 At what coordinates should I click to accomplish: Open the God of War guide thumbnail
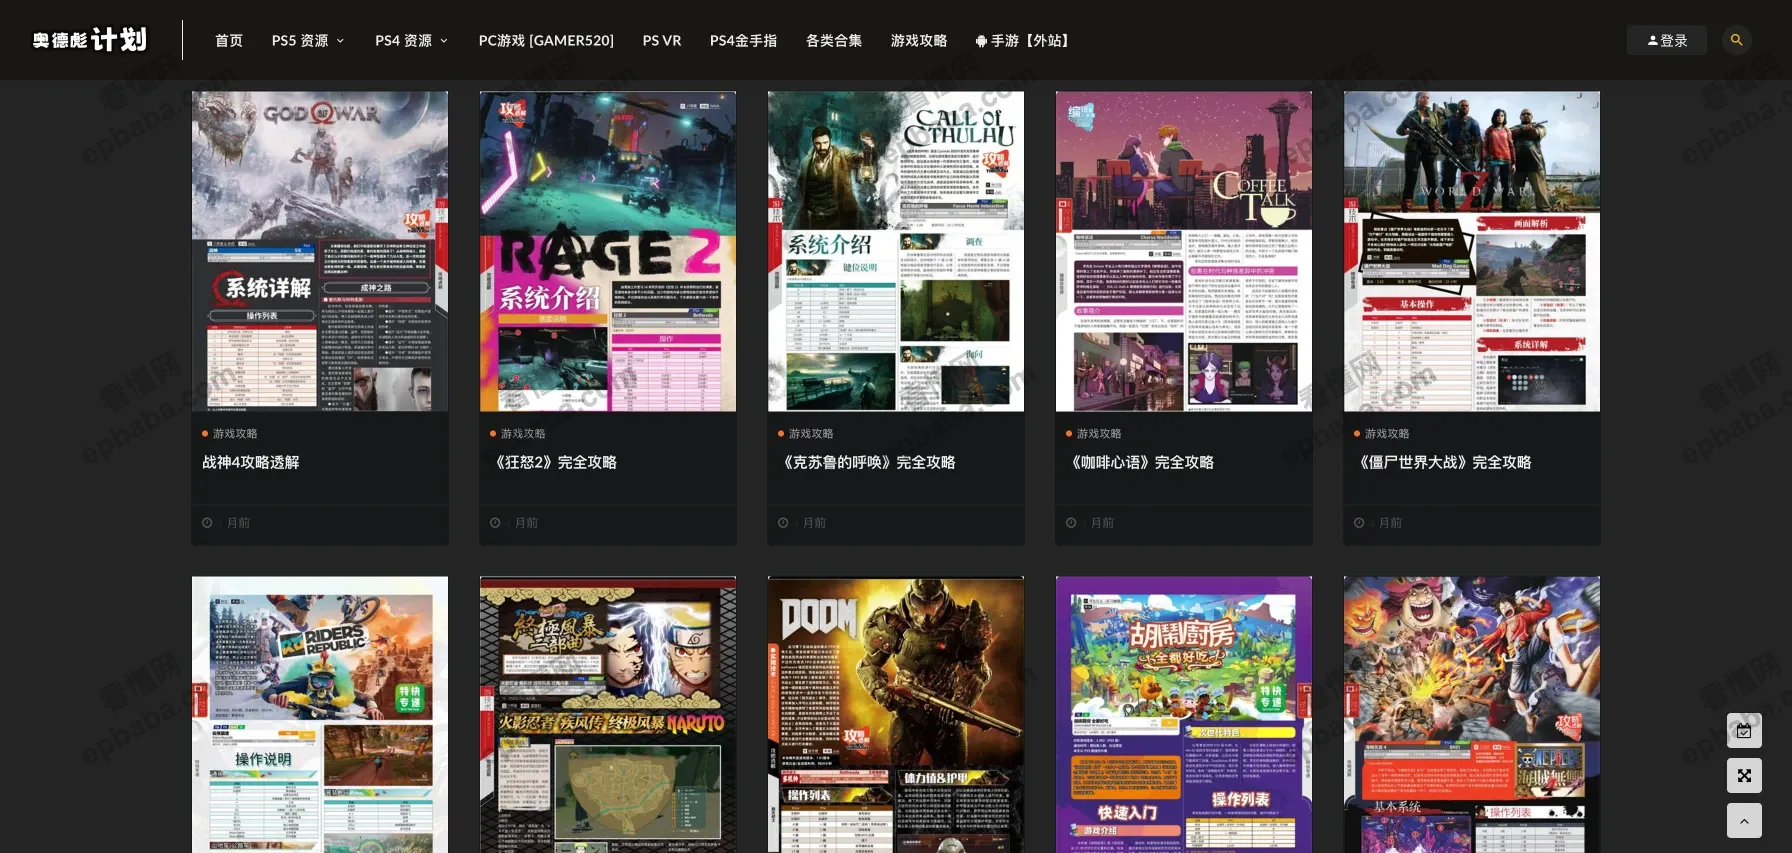(x=320, y=251)
